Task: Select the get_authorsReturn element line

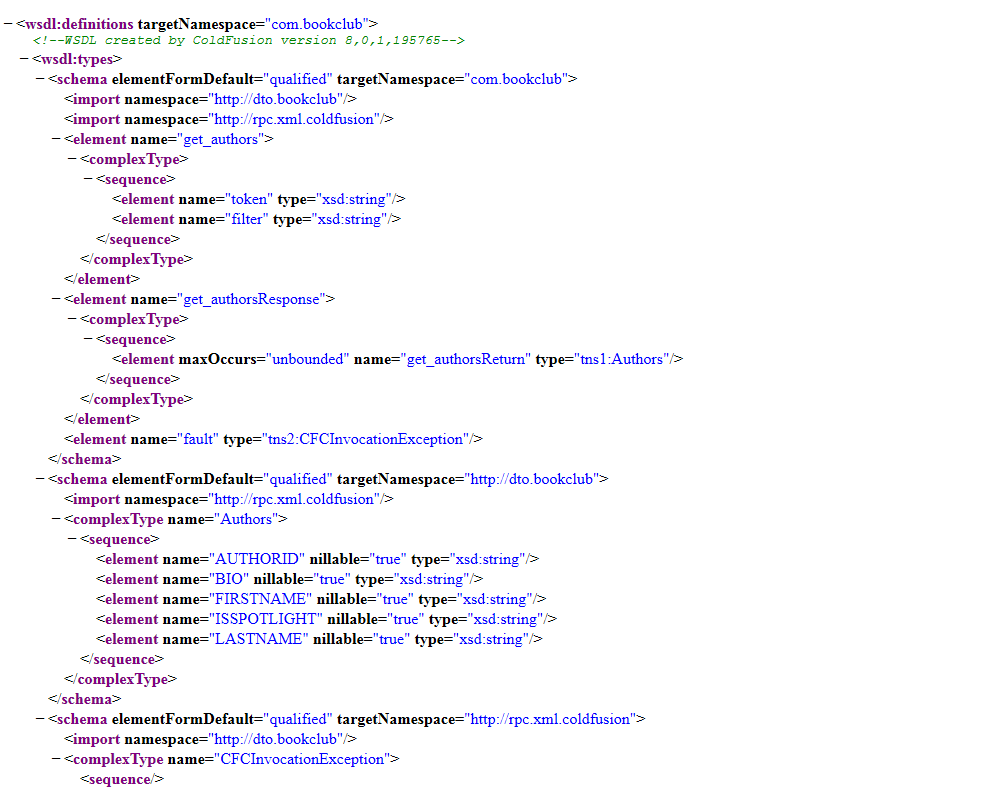Action: 398,359
